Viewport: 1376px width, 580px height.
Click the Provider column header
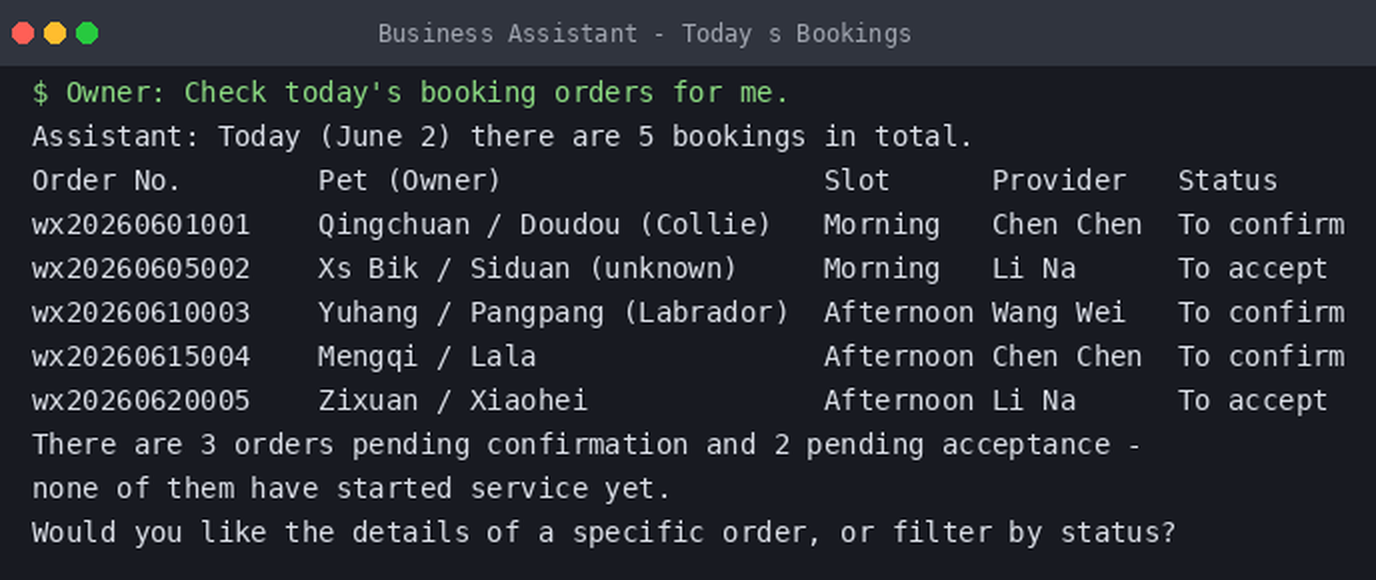click(x=1059, y=180)
